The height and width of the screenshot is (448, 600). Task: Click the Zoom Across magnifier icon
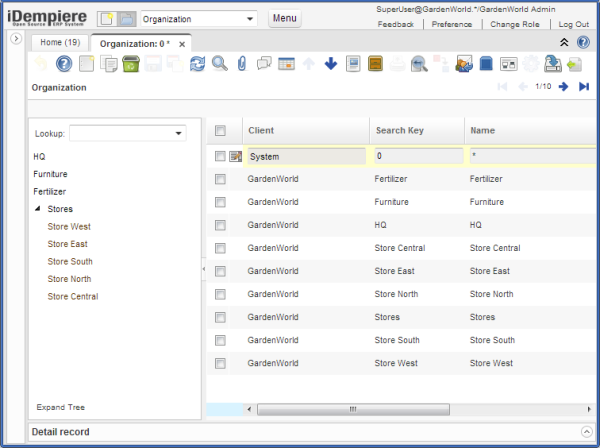(x=419, y=64)
